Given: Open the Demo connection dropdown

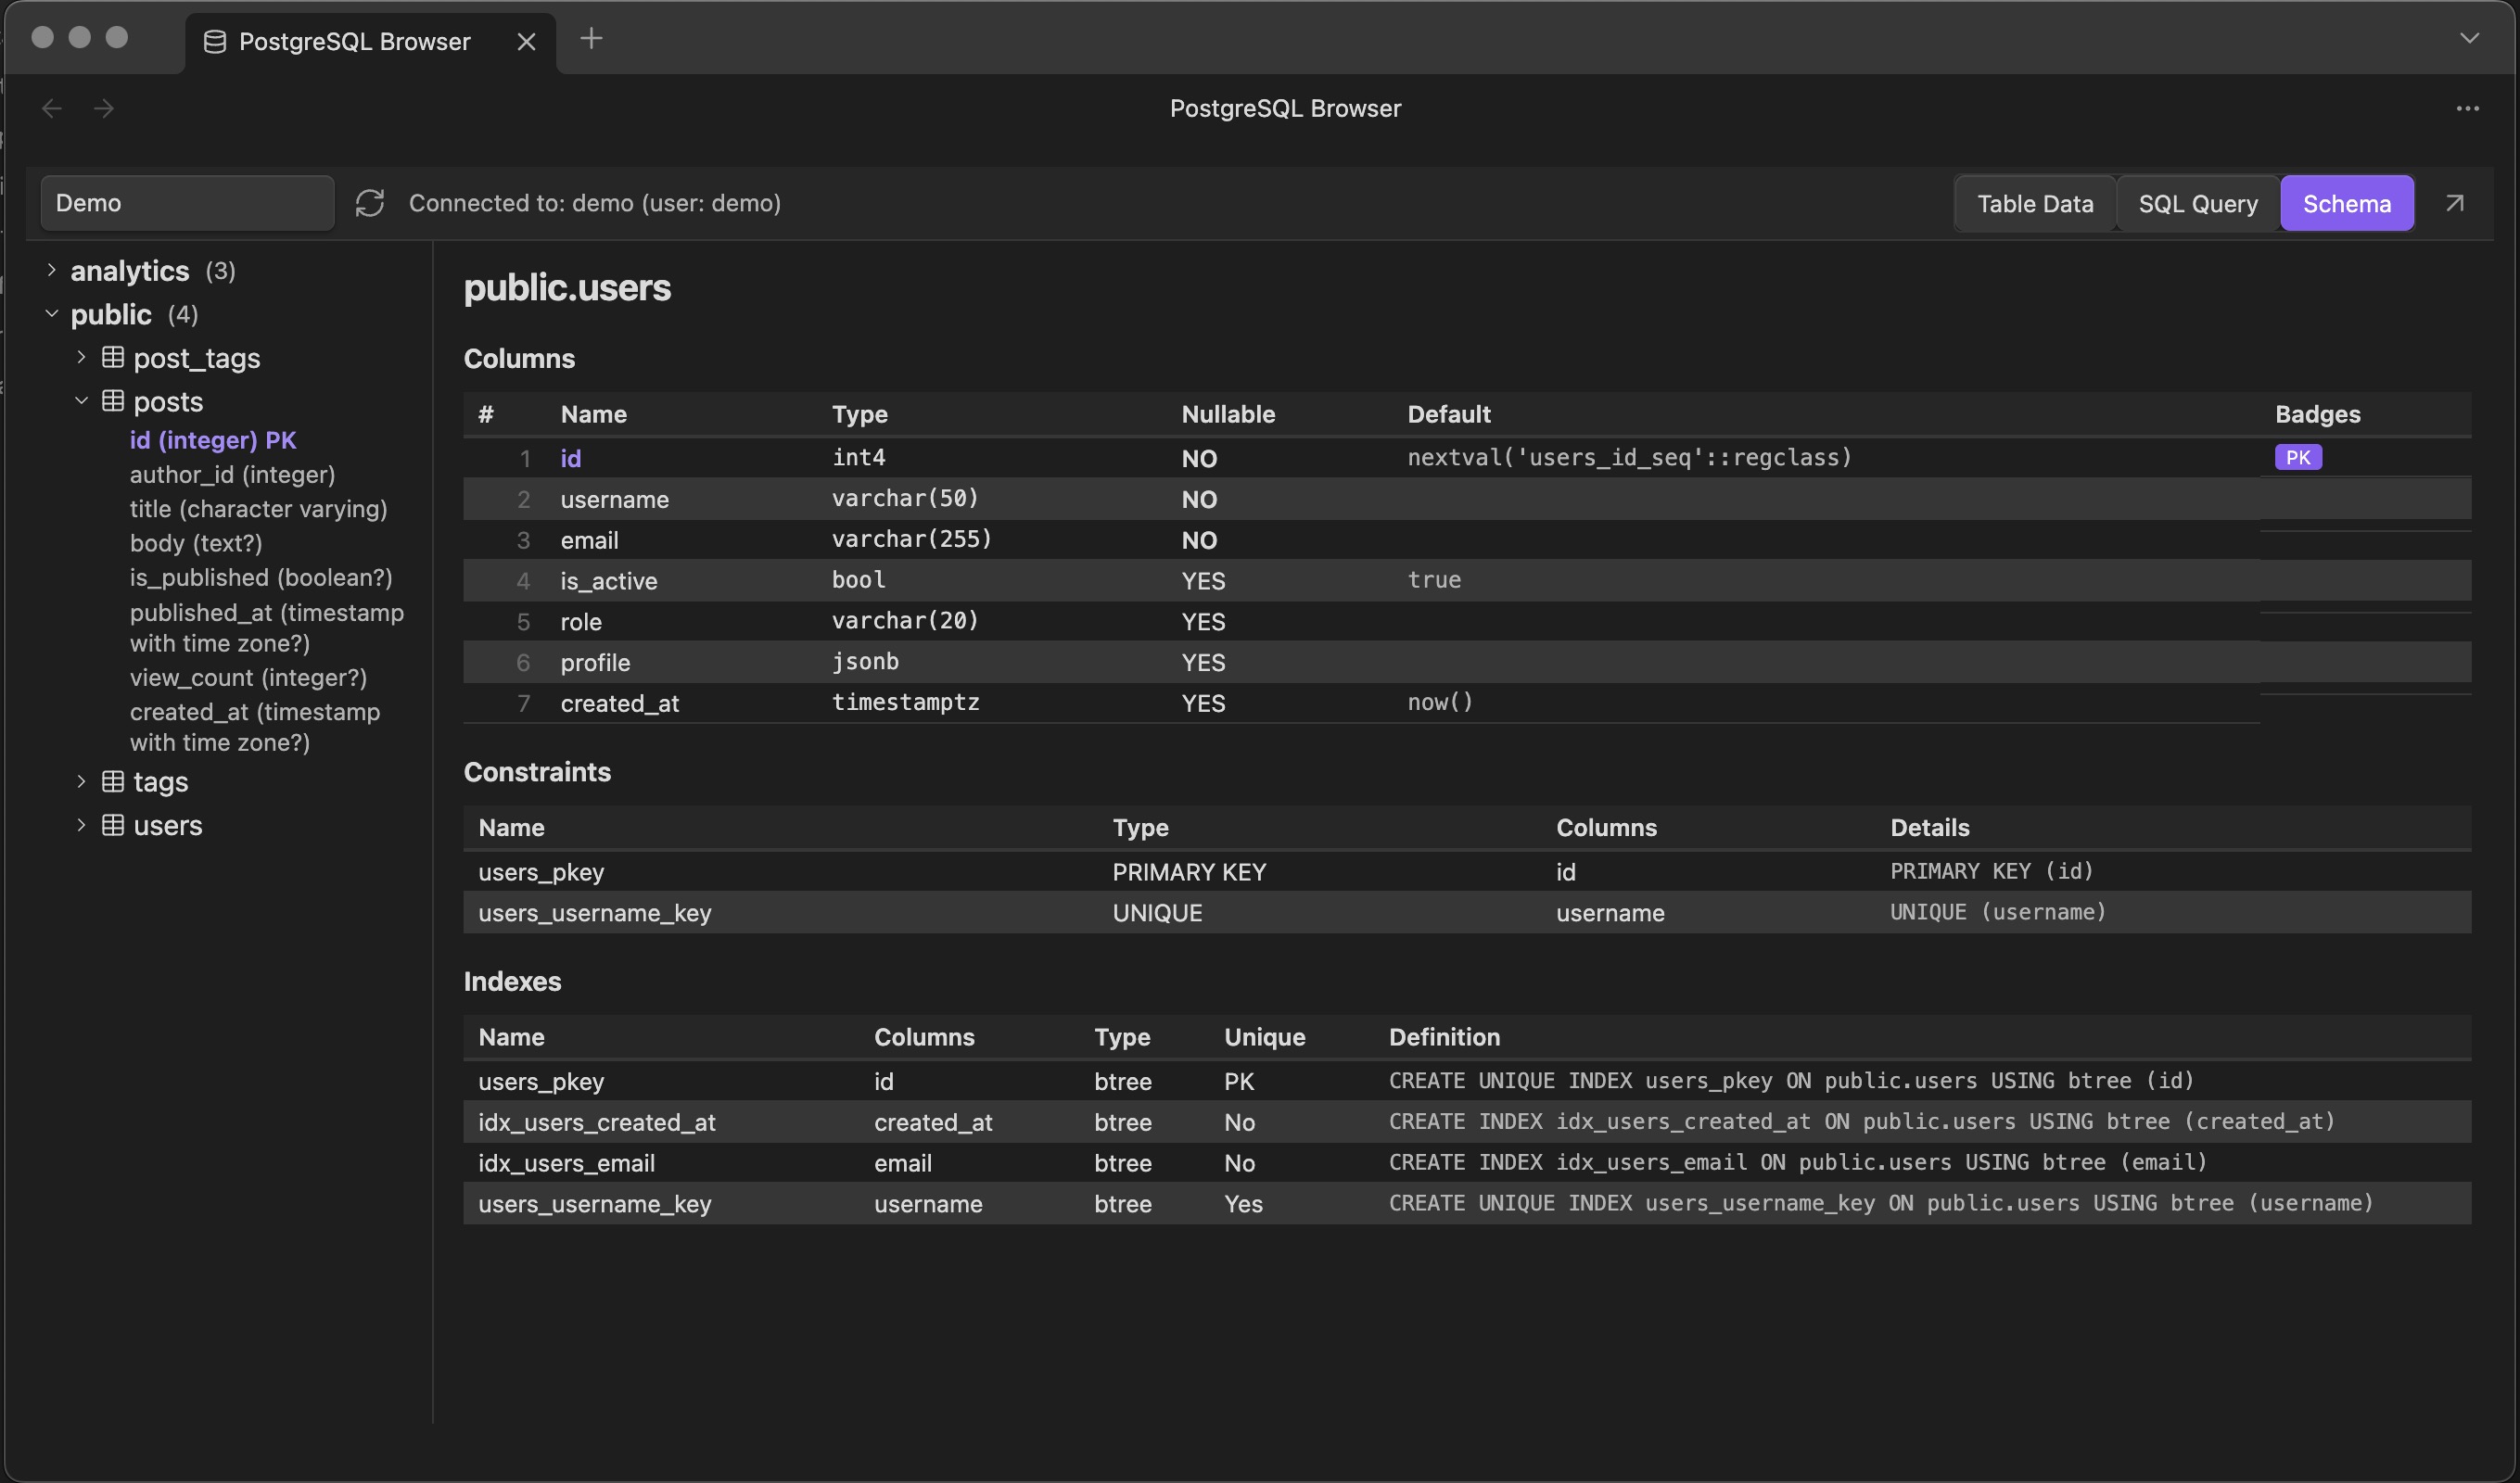Looking at the screenshot, I should pos(187,203).
